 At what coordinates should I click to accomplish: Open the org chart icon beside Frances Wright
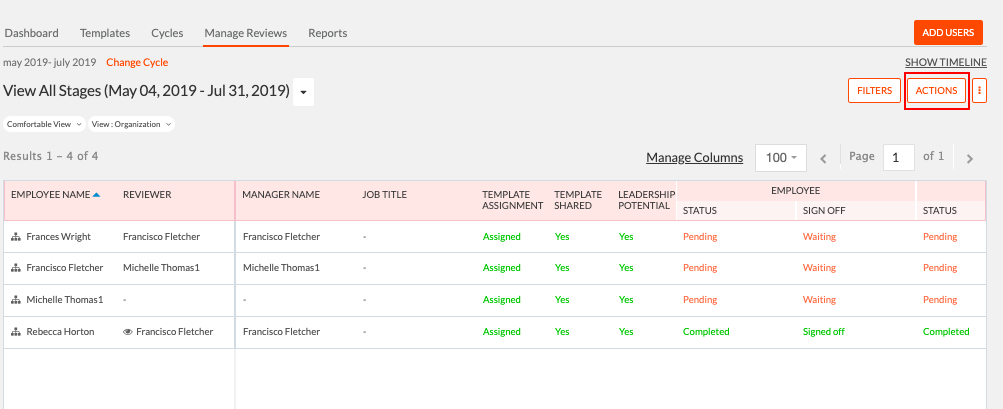click(15, 237)
